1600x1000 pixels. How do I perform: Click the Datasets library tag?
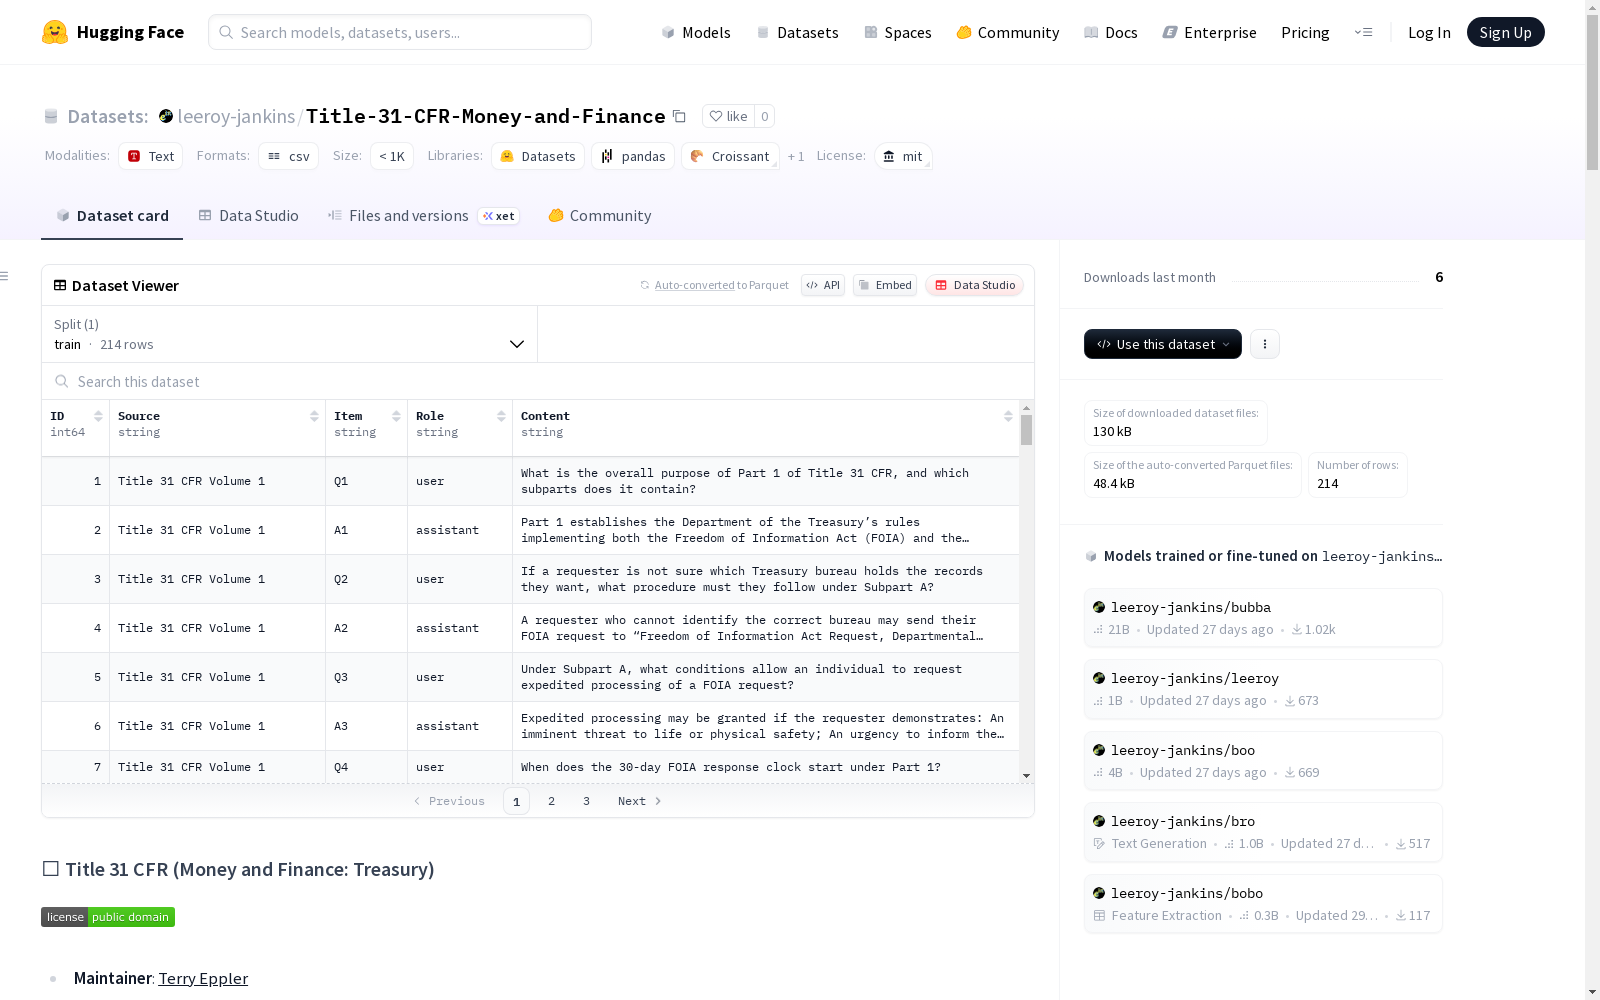pos(538,156)
